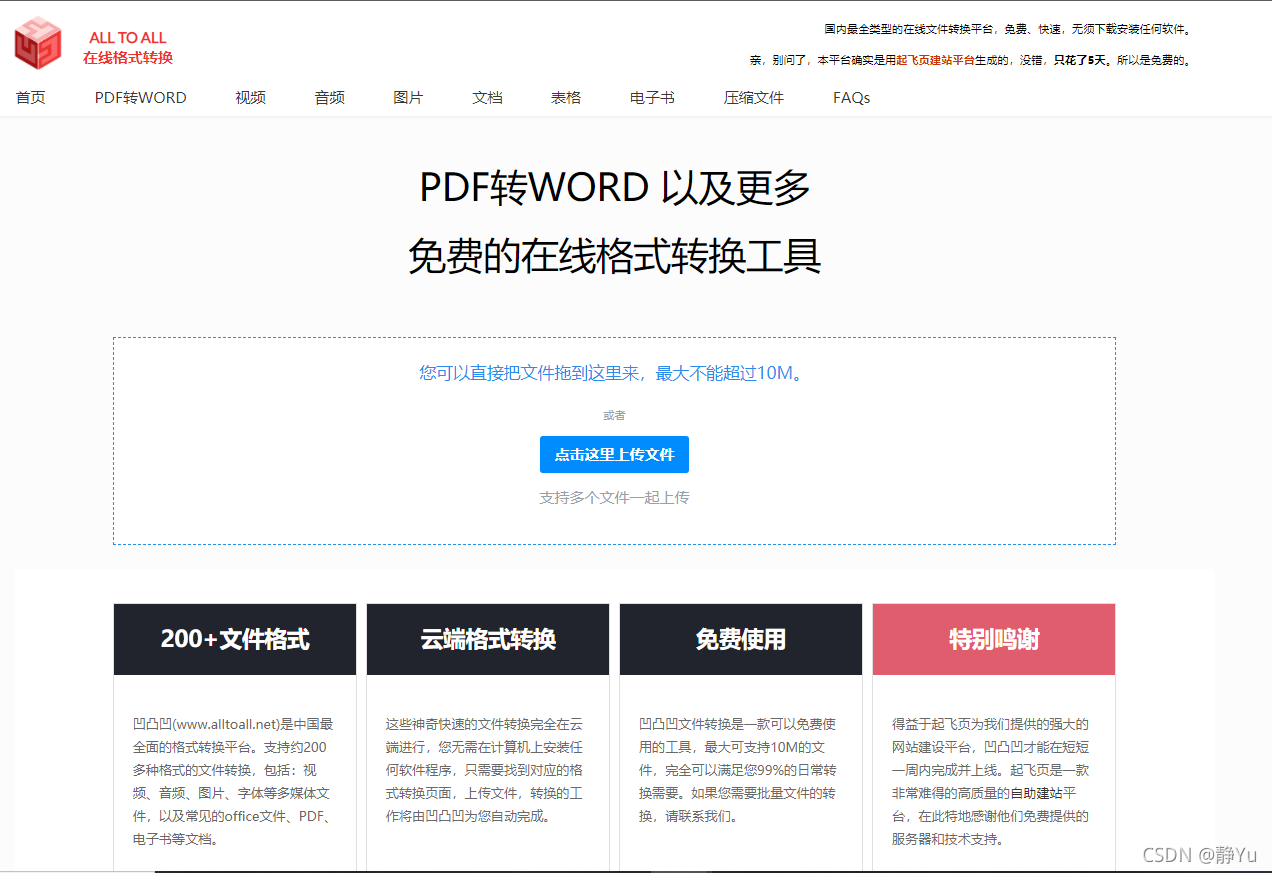
Task: Open the 音频 conversion menu
Action: (x=329, y=98)
